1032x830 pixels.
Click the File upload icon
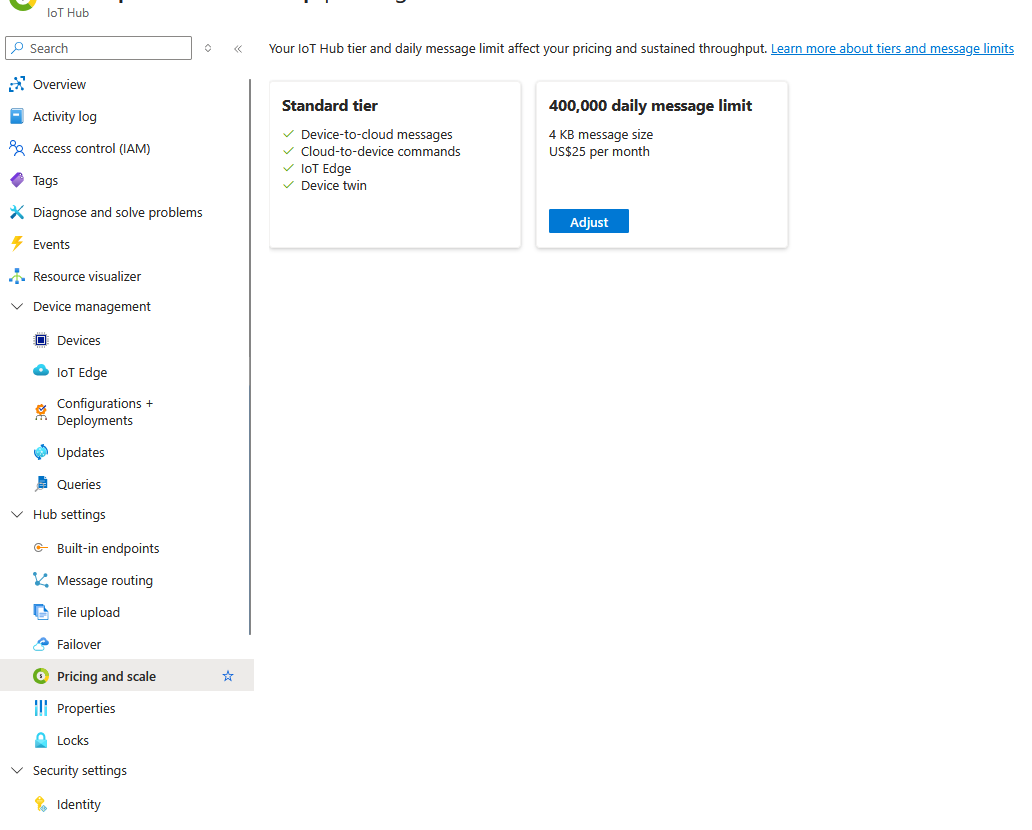[41, 612]
